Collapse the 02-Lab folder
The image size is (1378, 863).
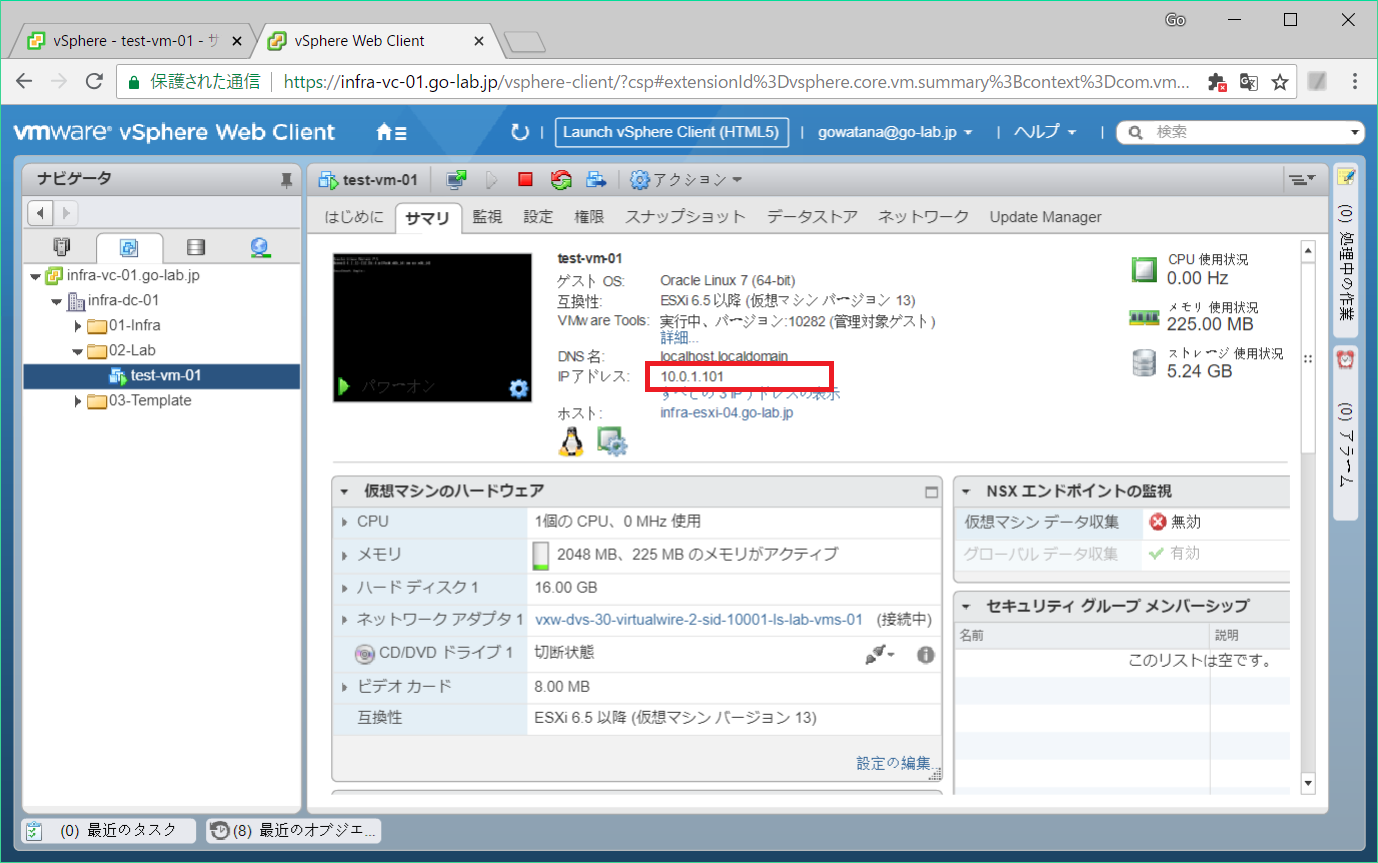click(x=79, y=351)
